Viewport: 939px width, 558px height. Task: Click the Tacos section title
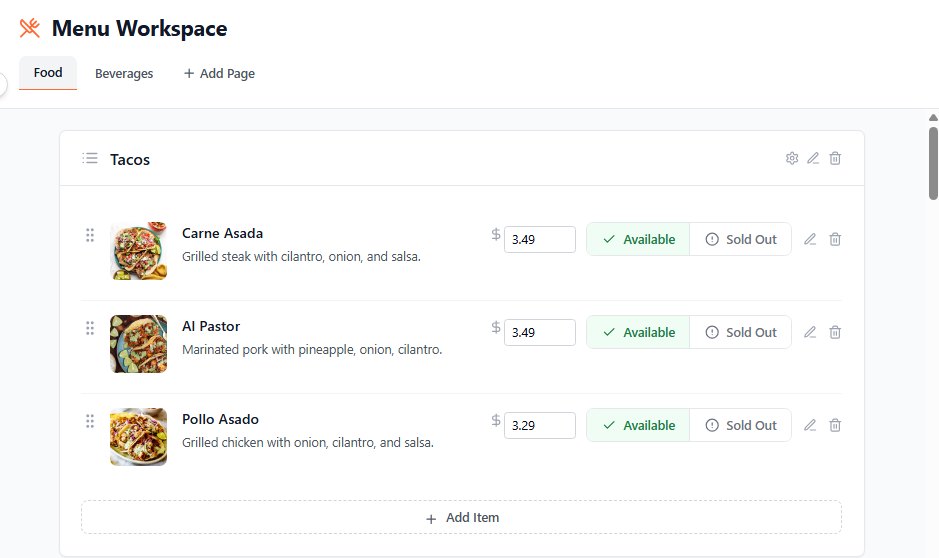tap(130, 159)
